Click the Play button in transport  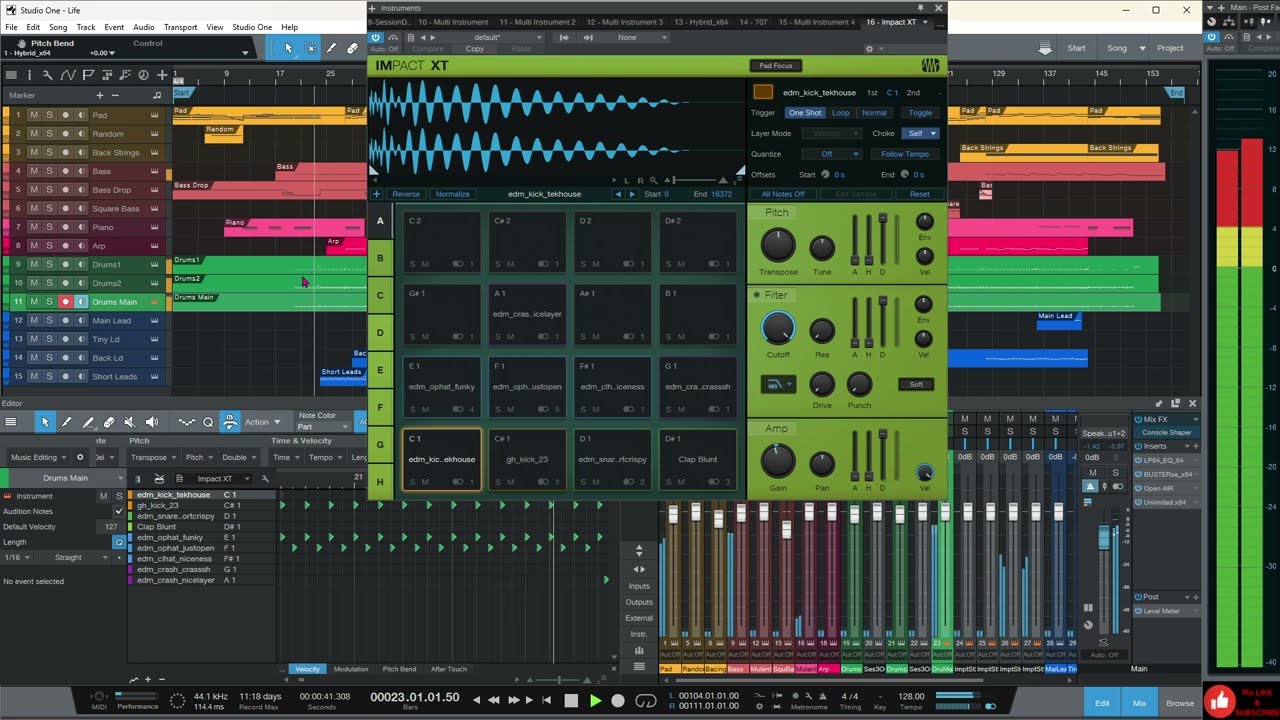coord(595,701)
